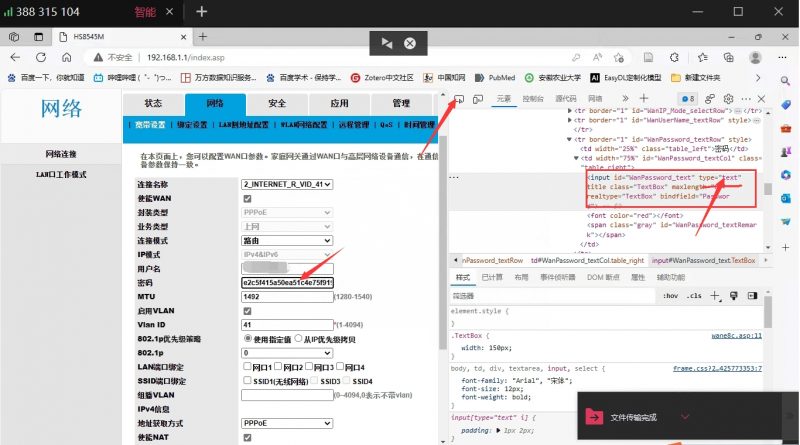Select the 使用指定值 radio button
Viewport: 800px width, 445px height.
pos(248,338)
